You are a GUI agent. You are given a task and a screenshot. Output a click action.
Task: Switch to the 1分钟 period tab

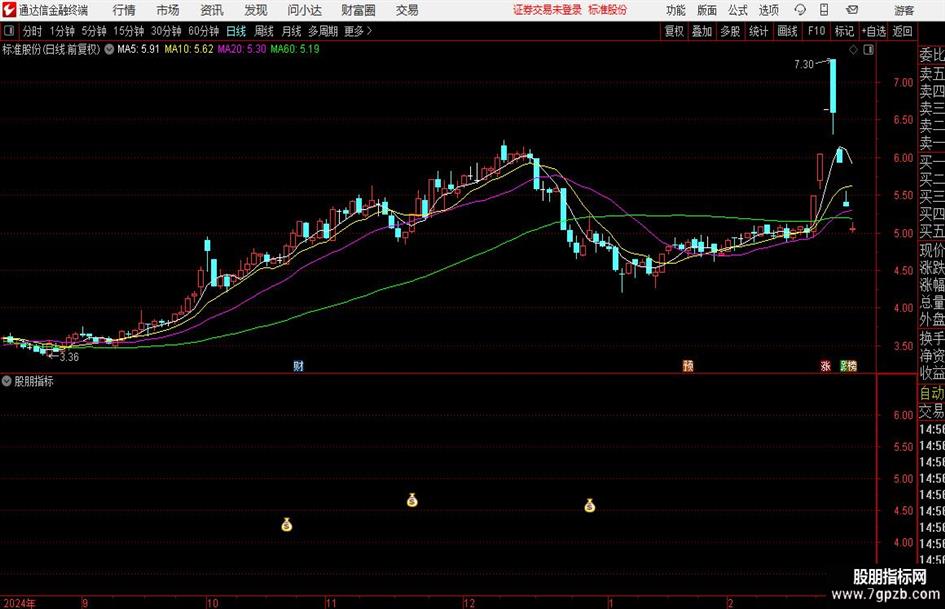click(62, 31)
